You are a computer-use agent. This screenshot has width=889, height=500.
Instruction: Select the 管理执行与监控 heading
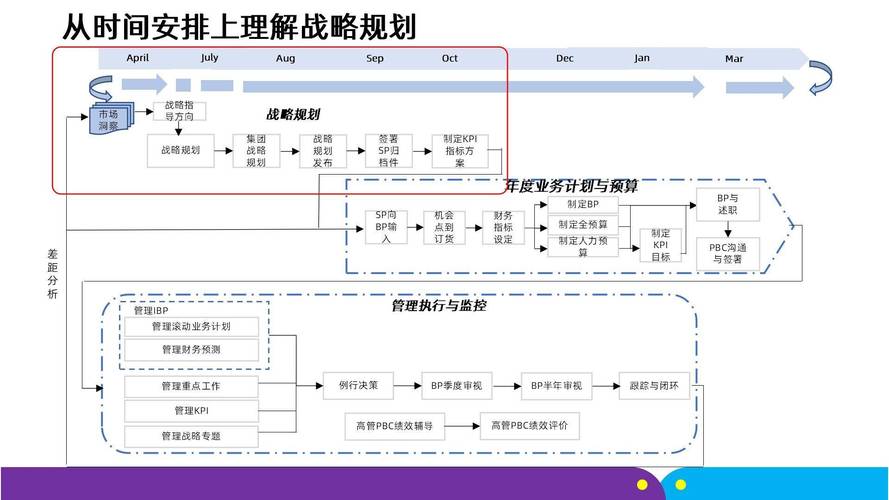pos(439,306)
